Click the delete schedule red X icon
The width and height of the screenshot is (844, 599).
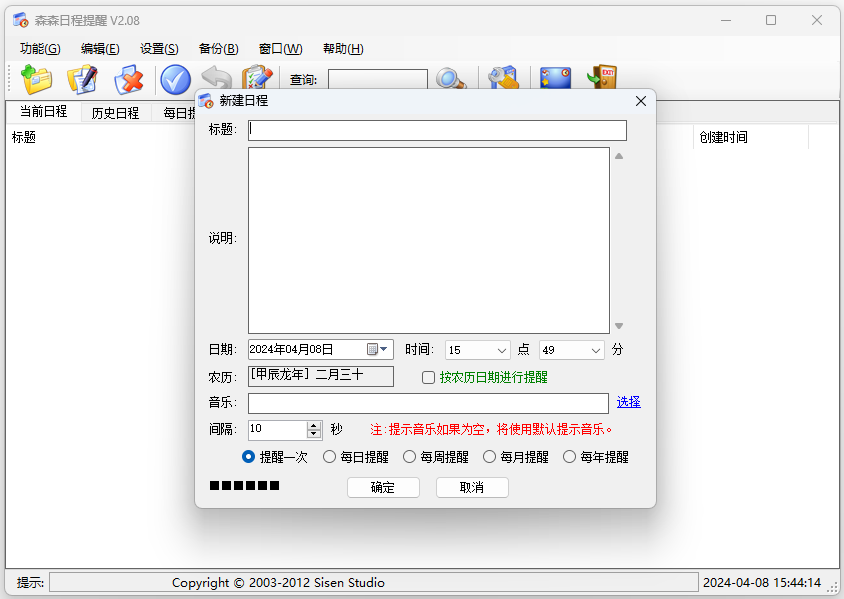[128, 80]
